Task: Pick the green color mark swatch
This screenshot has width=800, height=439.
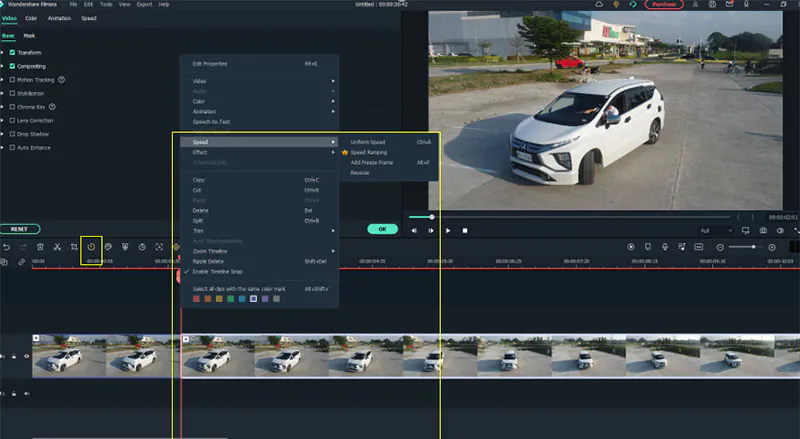Action: pyautogui.click(x=231, y=299)
